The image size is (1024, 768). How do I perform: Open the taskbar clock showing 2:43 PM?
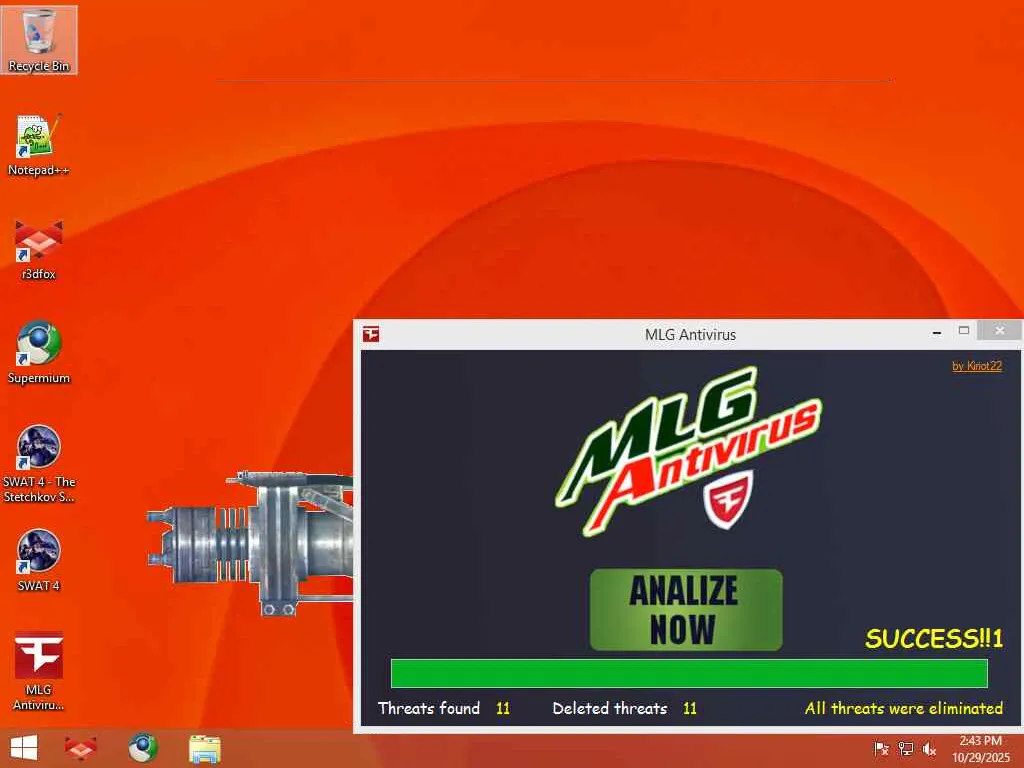pos(980,749)
